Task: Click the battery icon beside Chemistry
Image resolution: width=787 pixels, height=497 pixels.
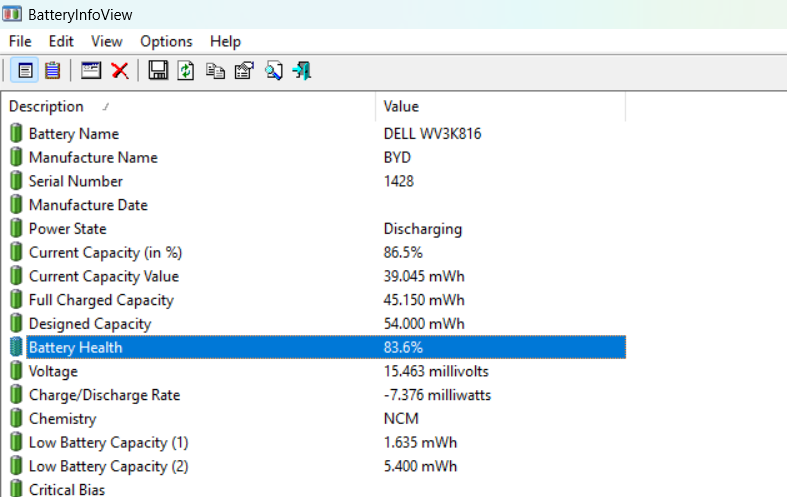Action: tap(16, 418)
